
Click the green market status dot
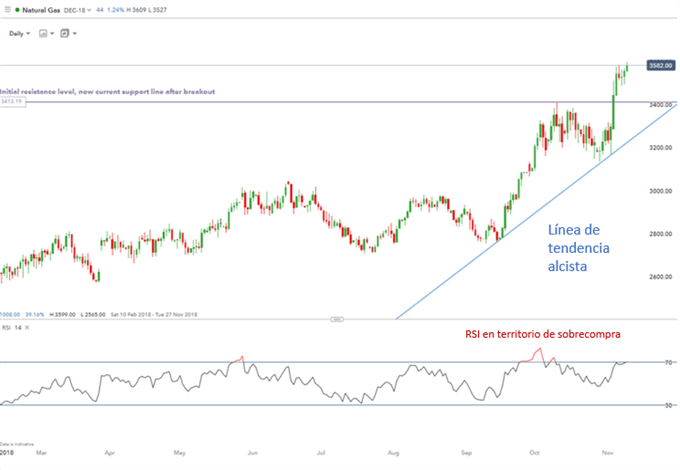pos(17,10)
